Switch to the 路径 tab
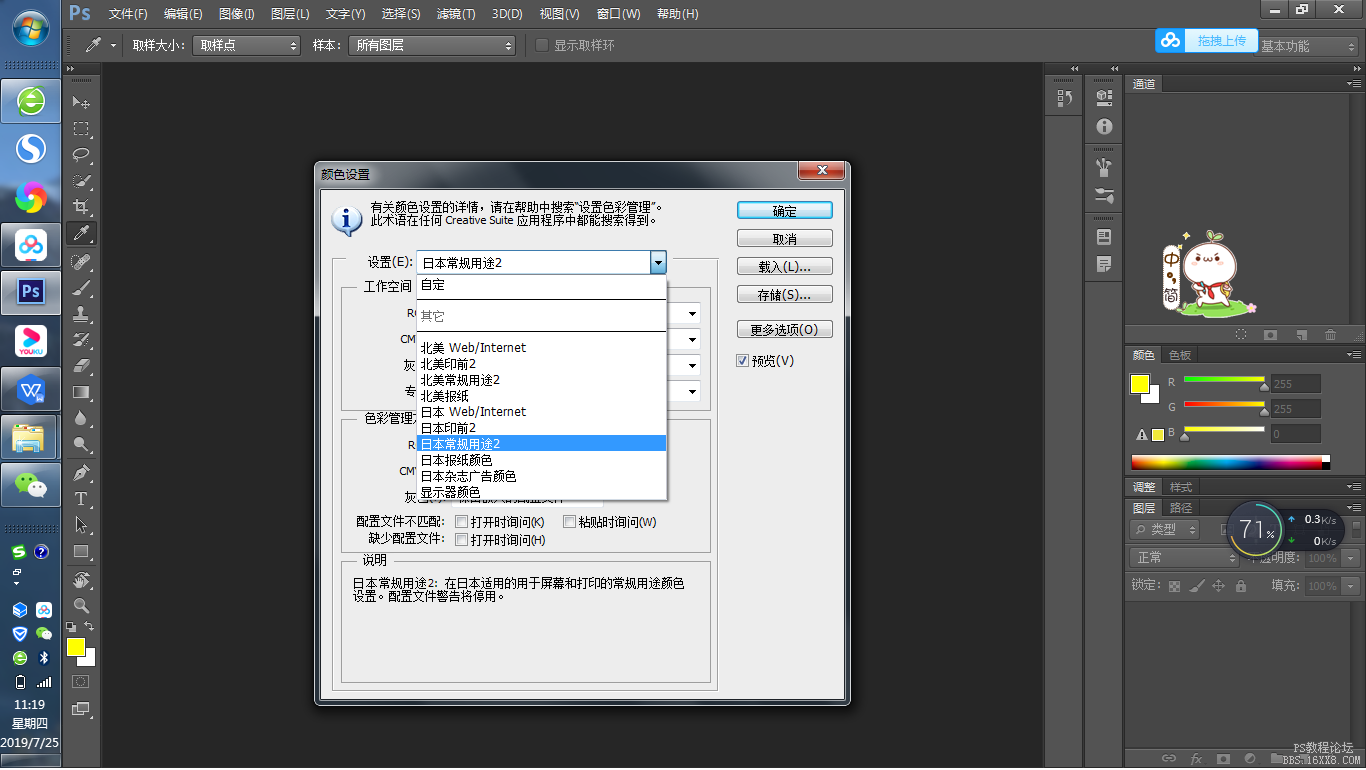This screenshot has height=770, width=1366. click(x=1180, y=508)
